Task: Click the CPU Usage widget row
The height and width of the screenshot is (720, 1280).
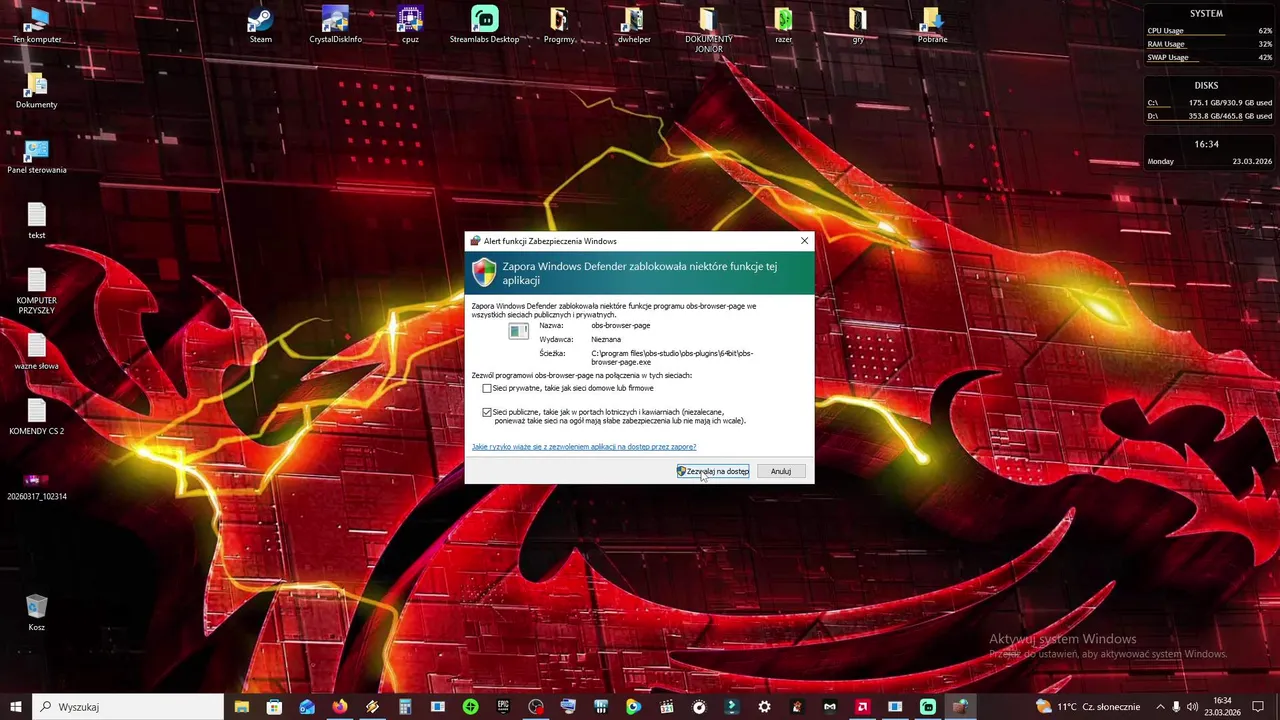Action: (x=1209, y=31)
